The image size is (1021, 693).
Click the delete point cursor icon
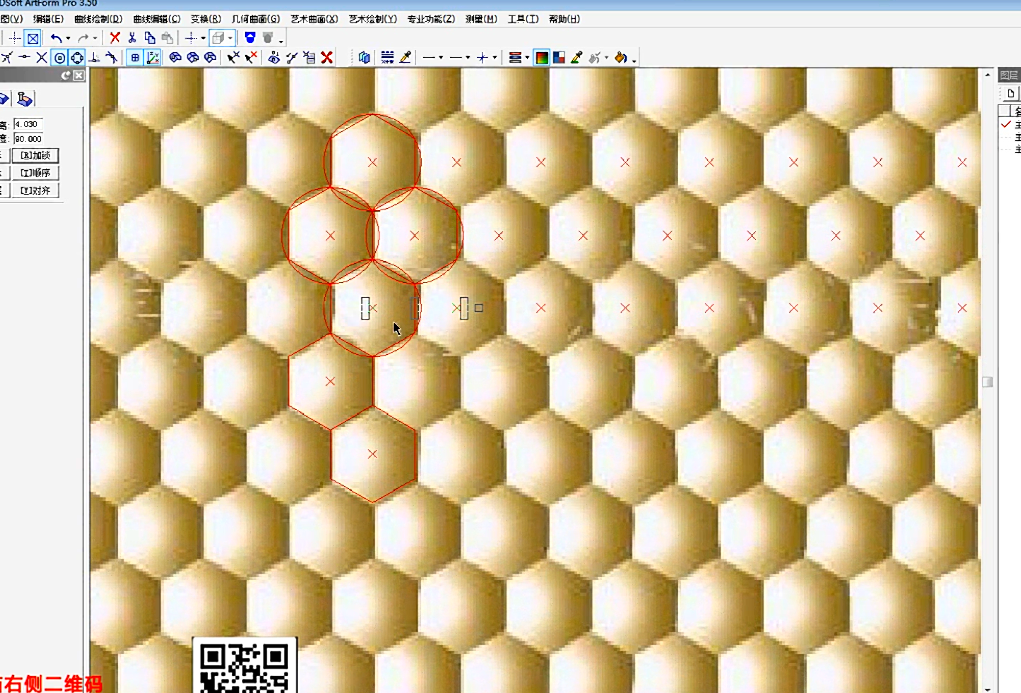coord(251,58)
